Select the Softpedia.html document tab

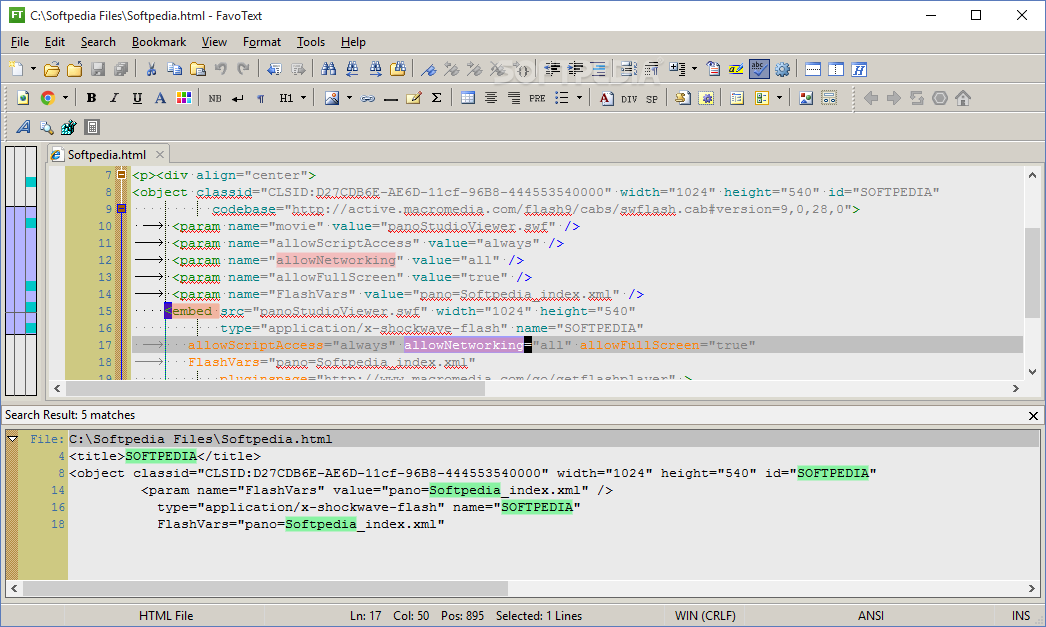click(107, 155)
